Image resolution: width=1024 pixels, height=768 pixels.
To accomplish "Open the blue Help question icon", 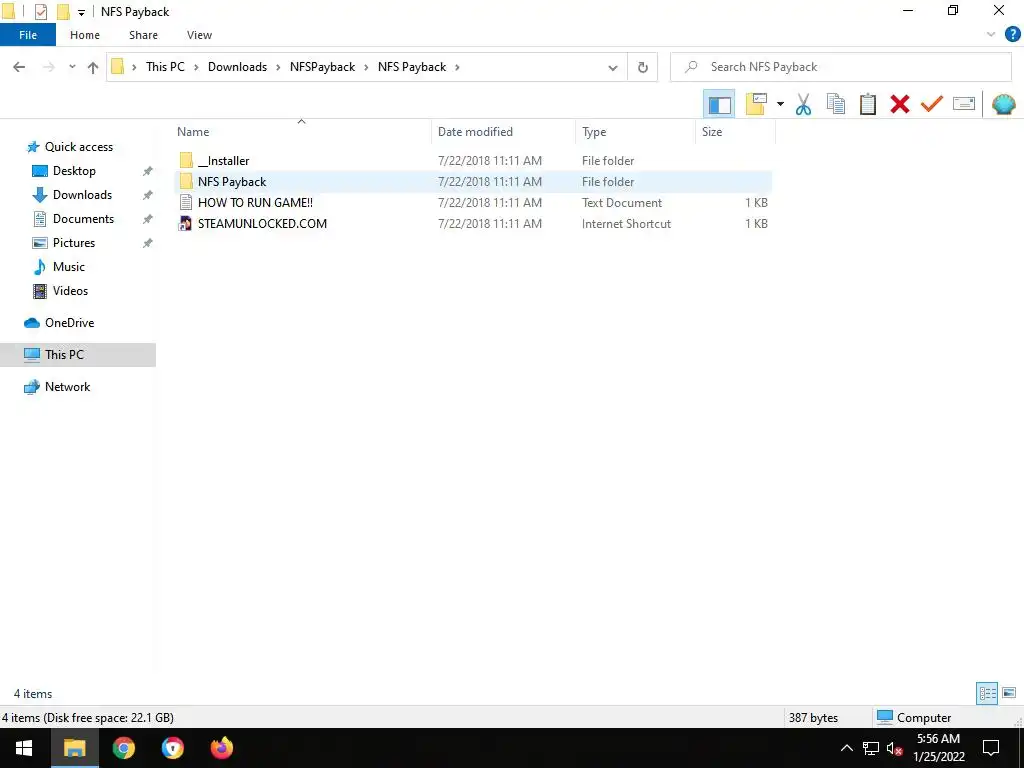I will pos(1012,35).
